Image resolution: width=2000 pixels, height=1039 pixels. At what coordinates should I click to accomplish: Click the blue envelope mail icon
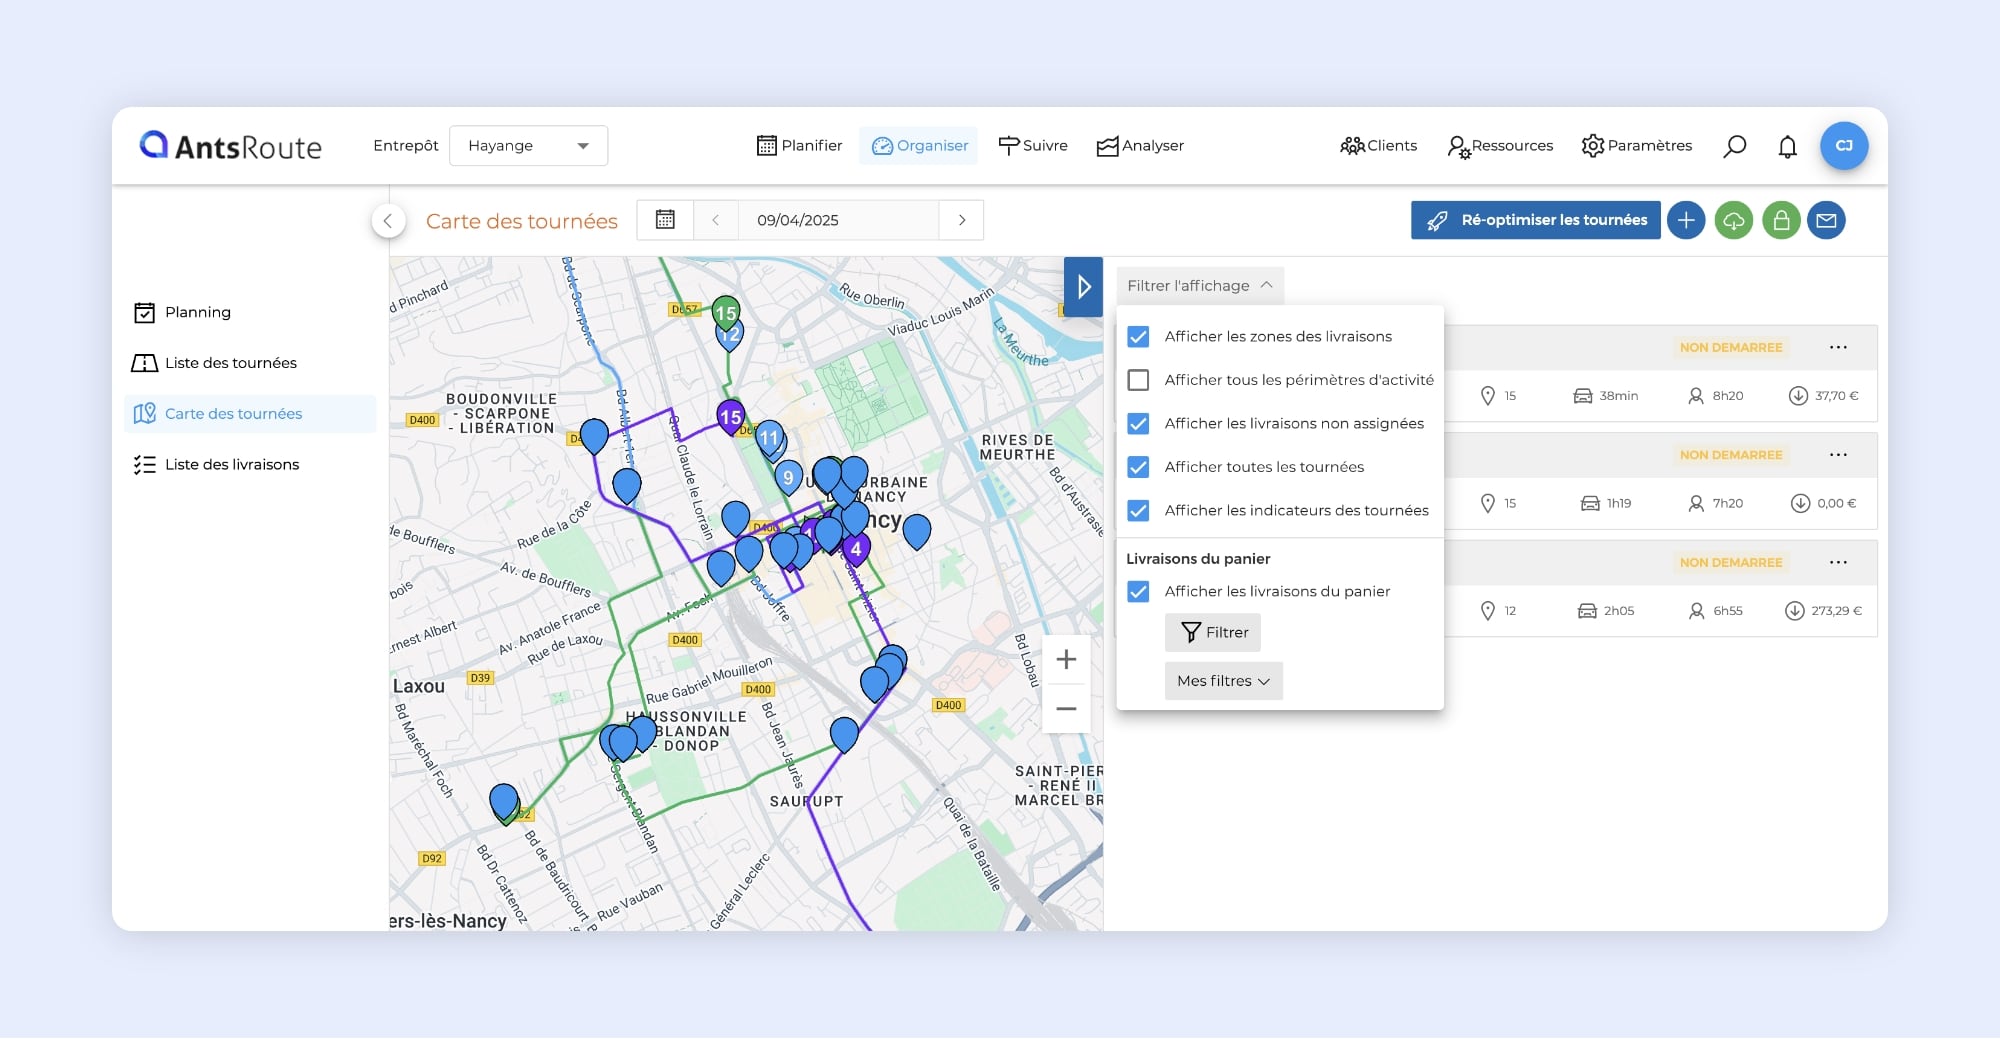(x=1826, y=220)
